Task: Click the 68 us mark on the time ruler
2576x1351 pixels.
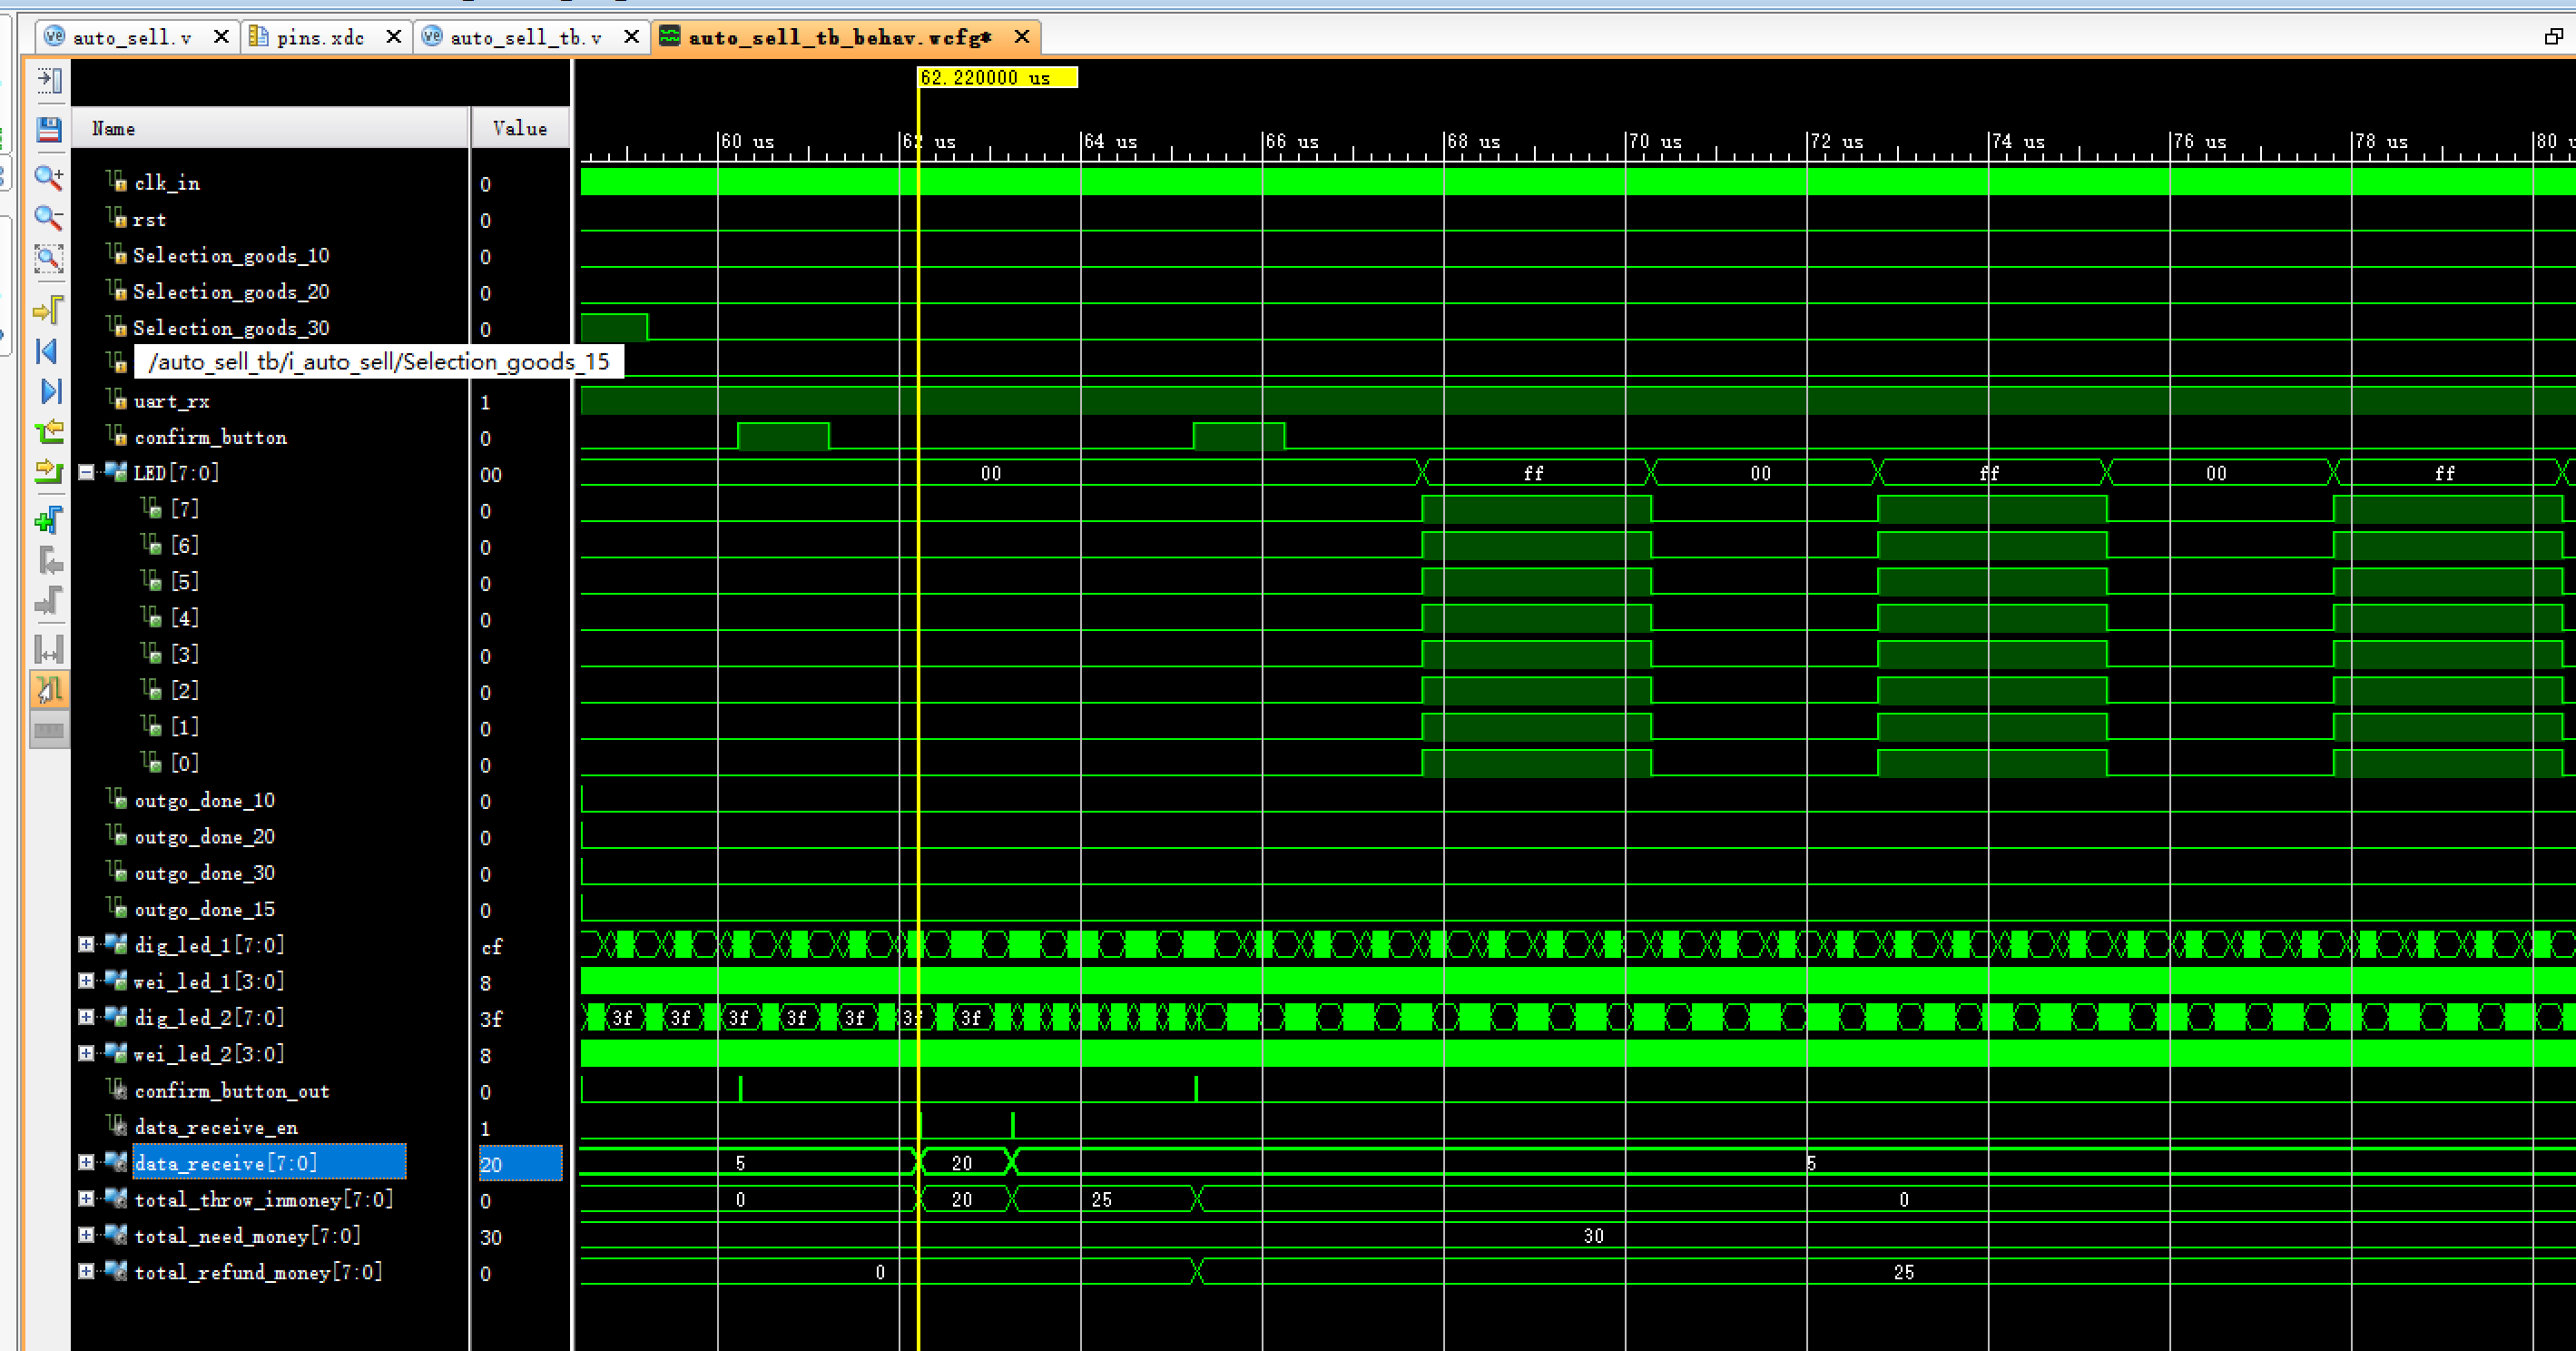Action: point(1476,142)
